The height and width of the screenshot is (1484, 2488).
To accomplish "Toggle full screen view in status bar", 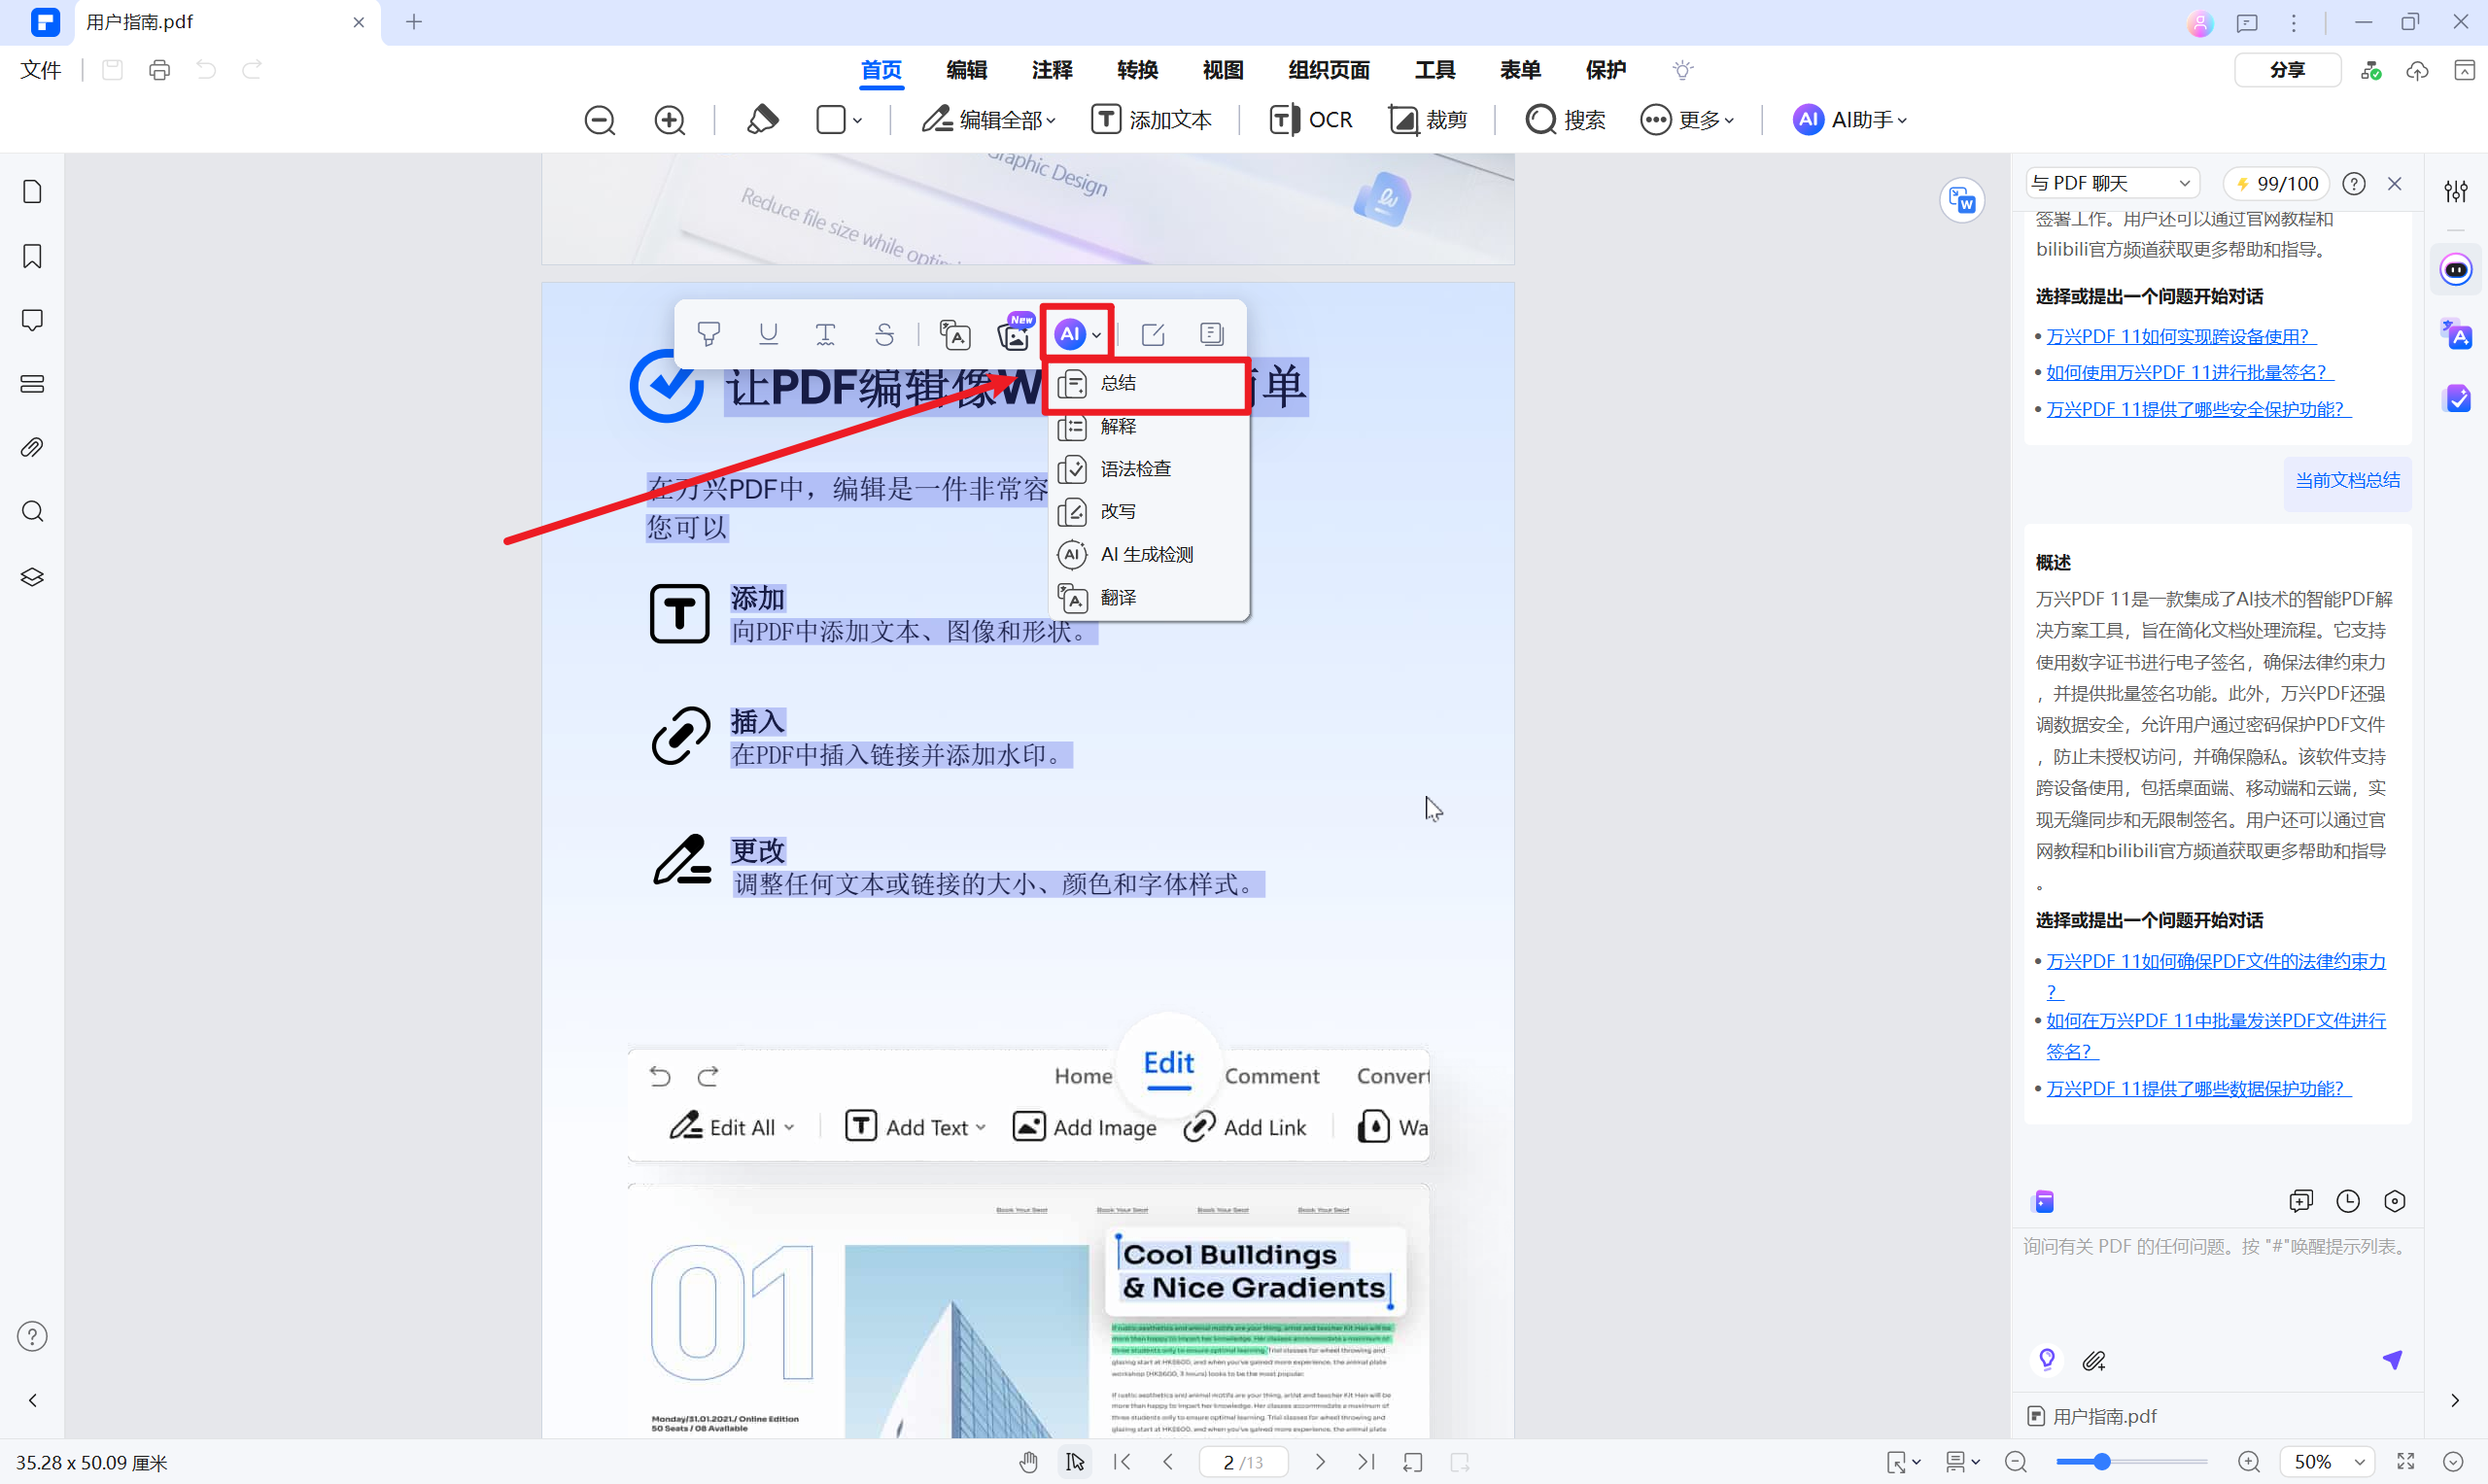I will coord(2406,1462).
